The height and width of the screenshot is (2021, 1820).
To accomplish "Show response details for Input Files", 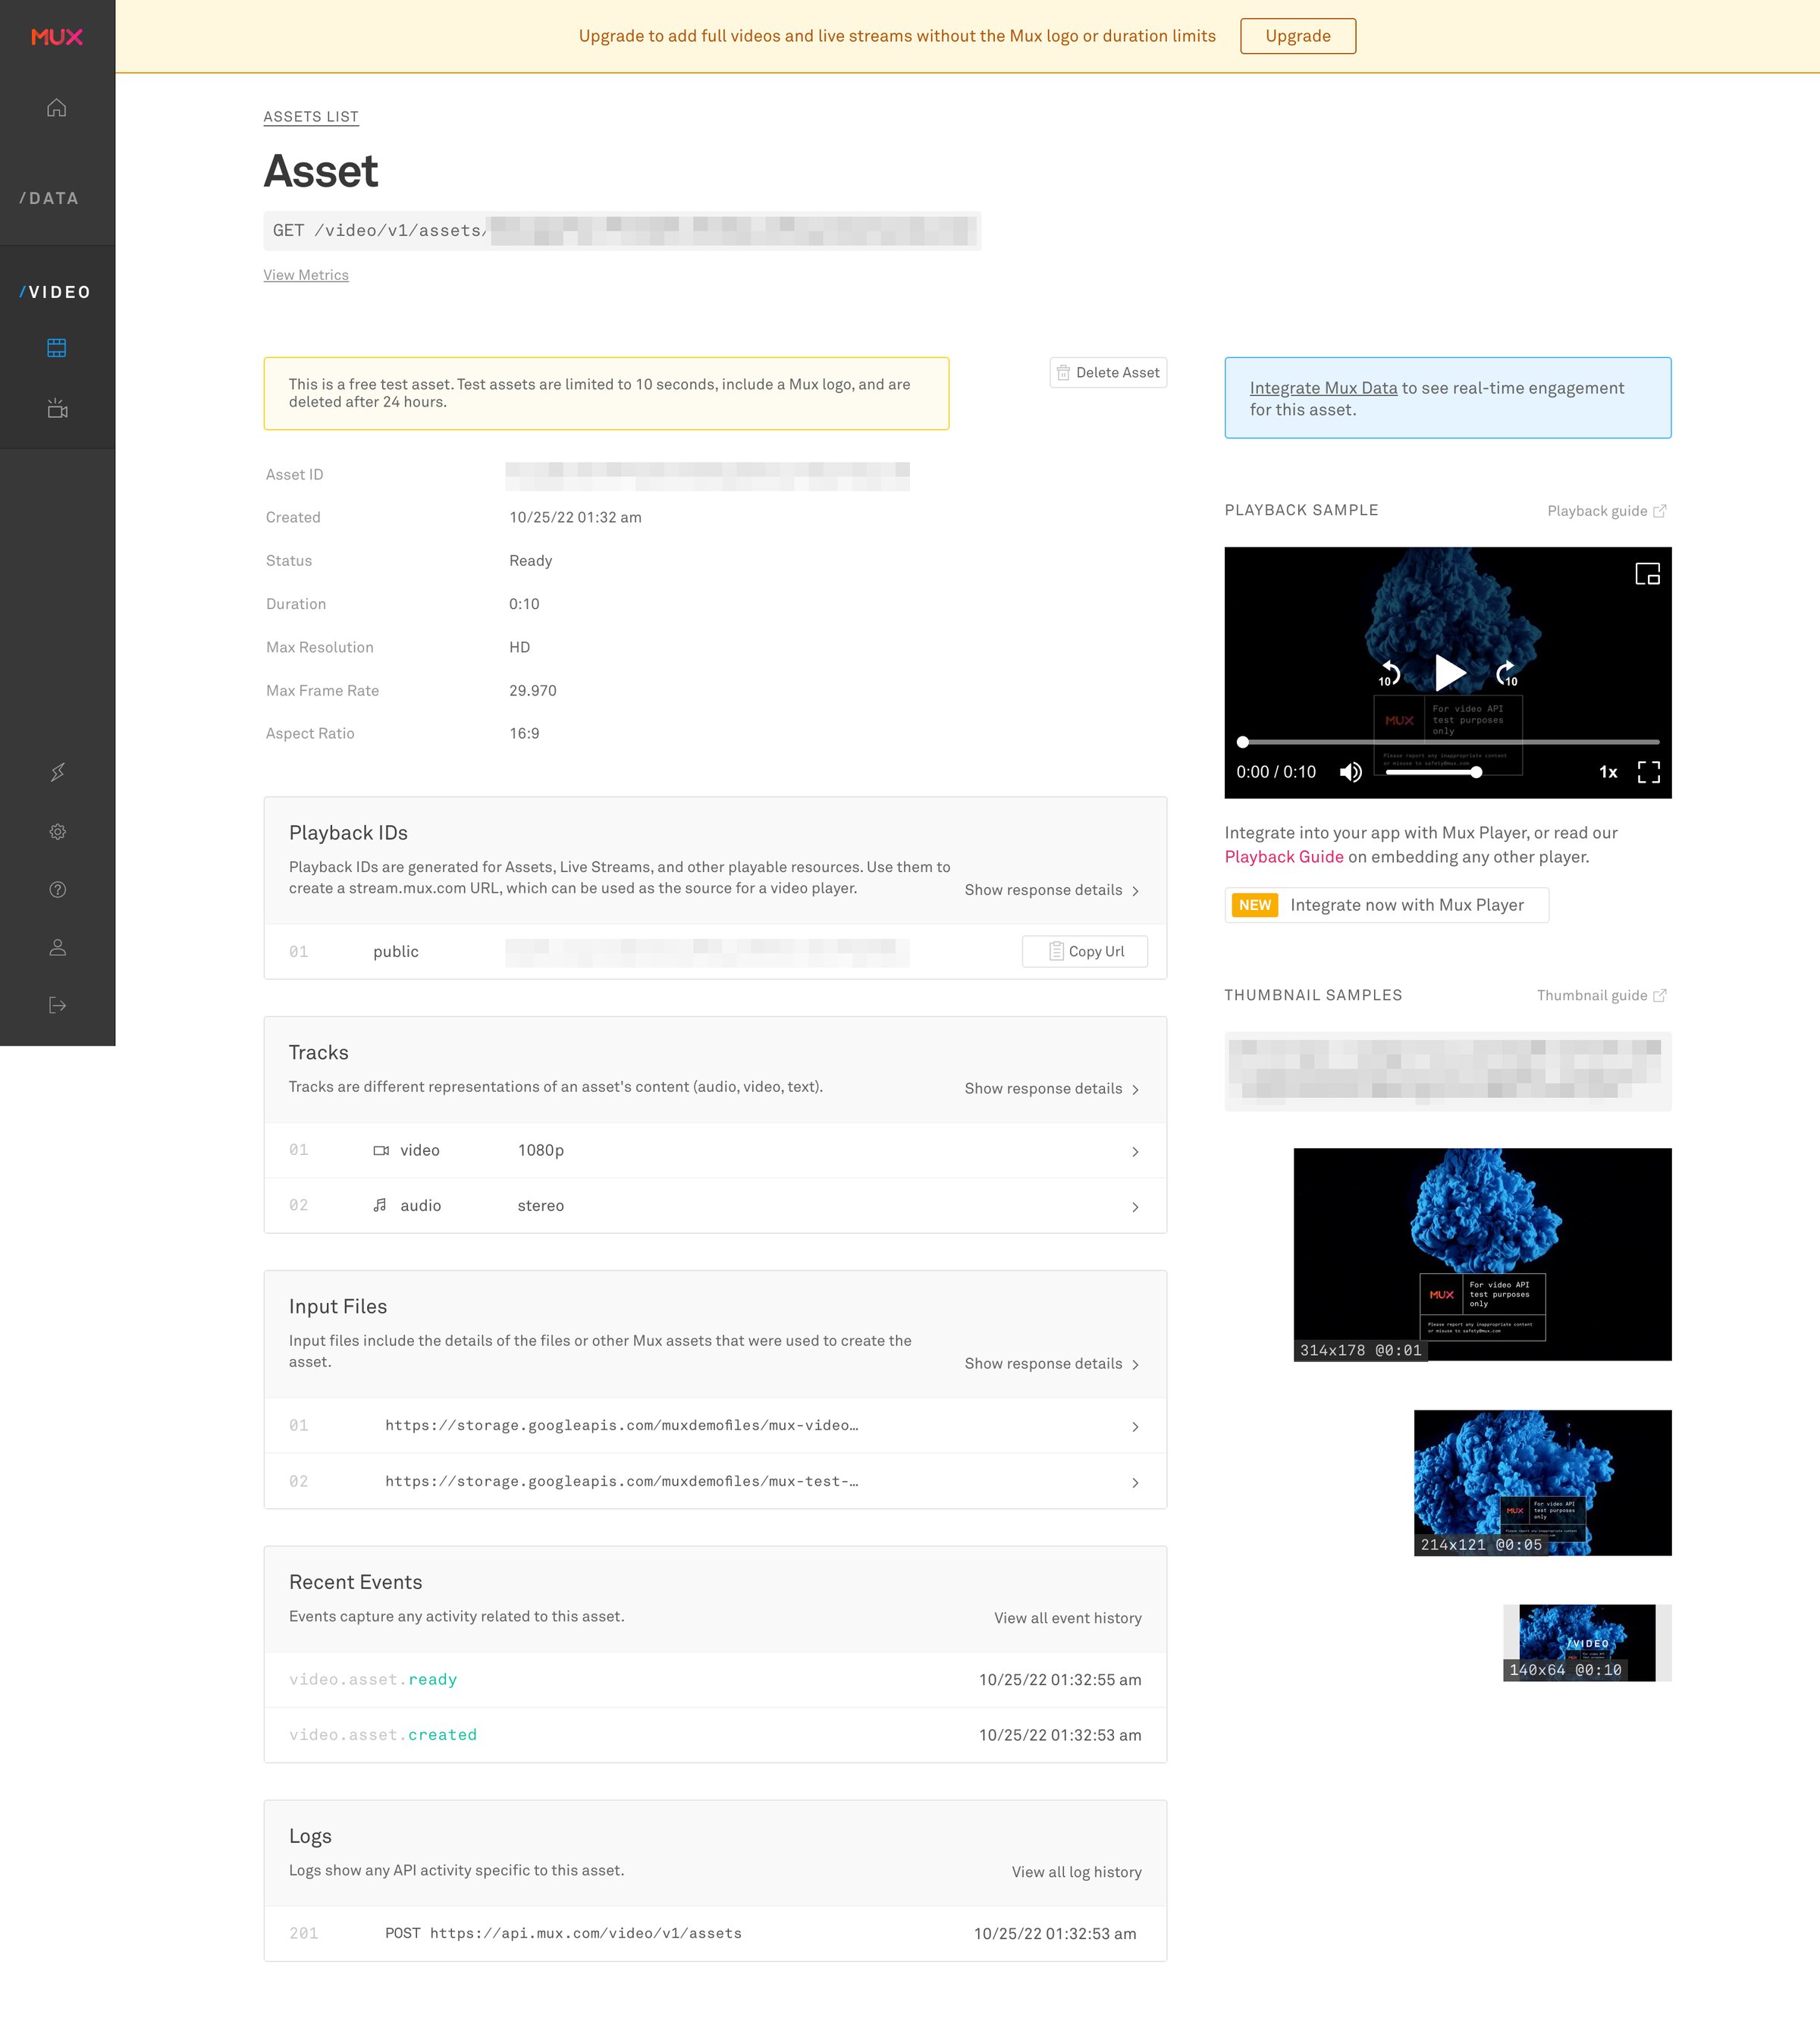I will pos(1052,1364).
